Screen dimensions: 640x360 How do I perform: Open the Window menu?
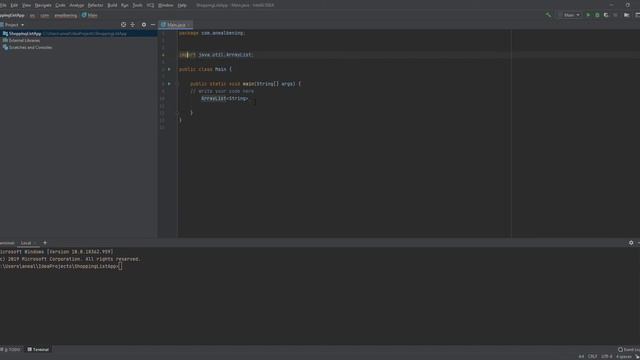tap(166, 5)
